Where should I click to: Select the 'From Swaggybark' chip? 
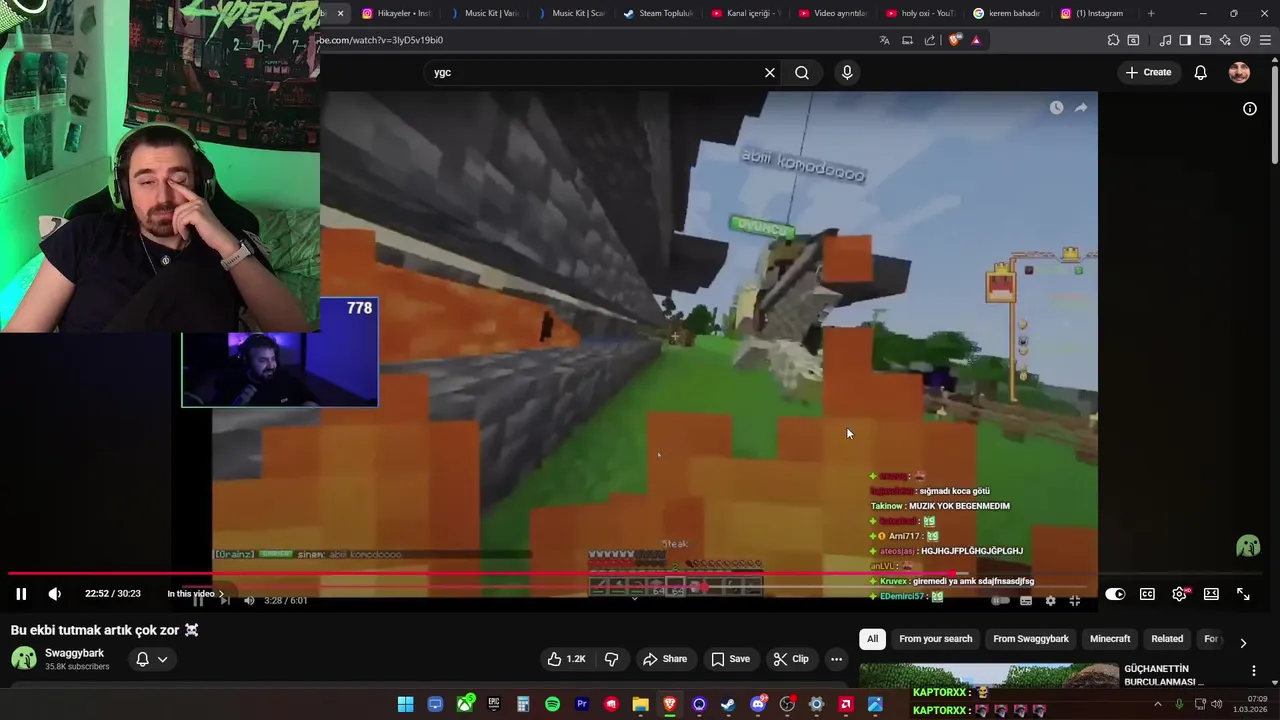tap(1031, 639)
